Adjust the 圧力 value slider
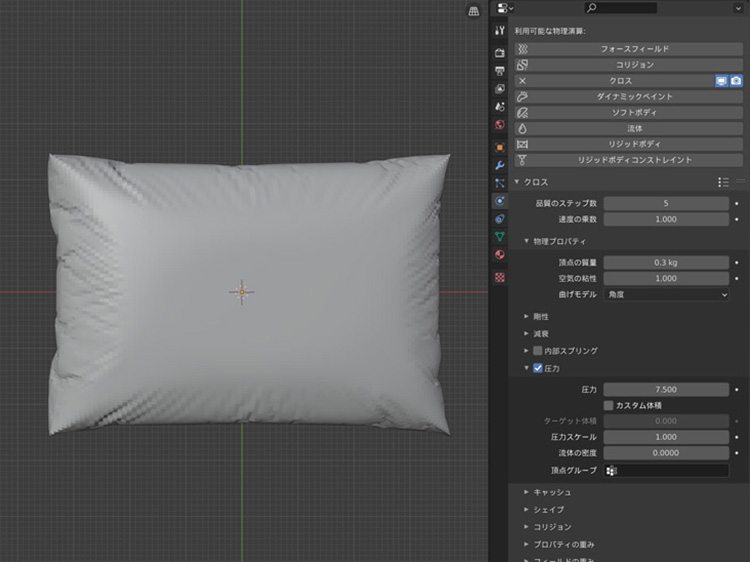This screenshot has width=750, height=562. [666, 389]
